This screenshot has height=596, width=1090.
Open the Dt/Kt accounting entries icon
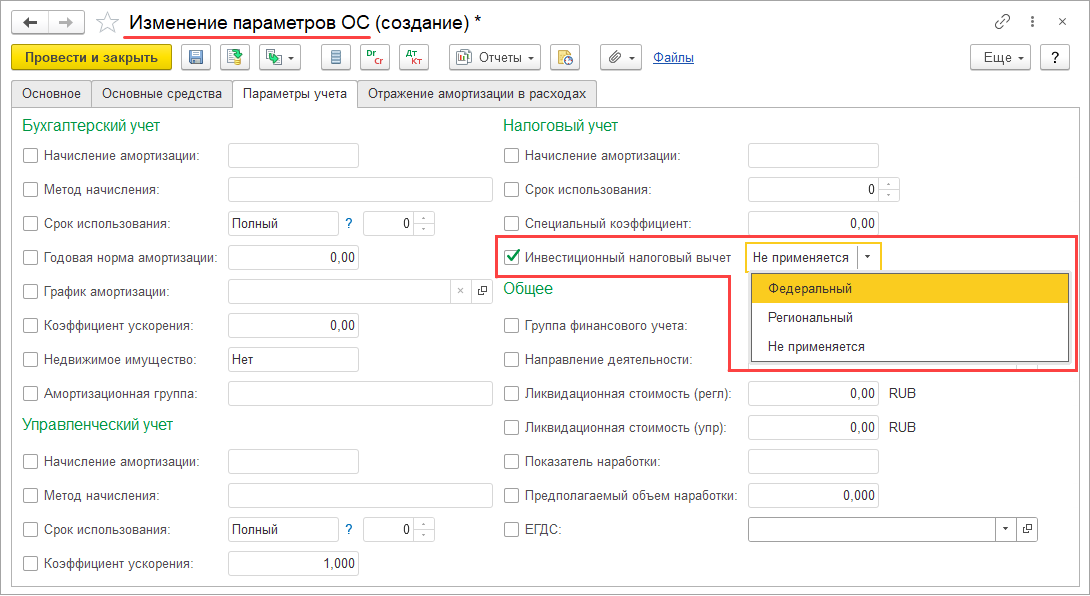click(x=412, y=58)
